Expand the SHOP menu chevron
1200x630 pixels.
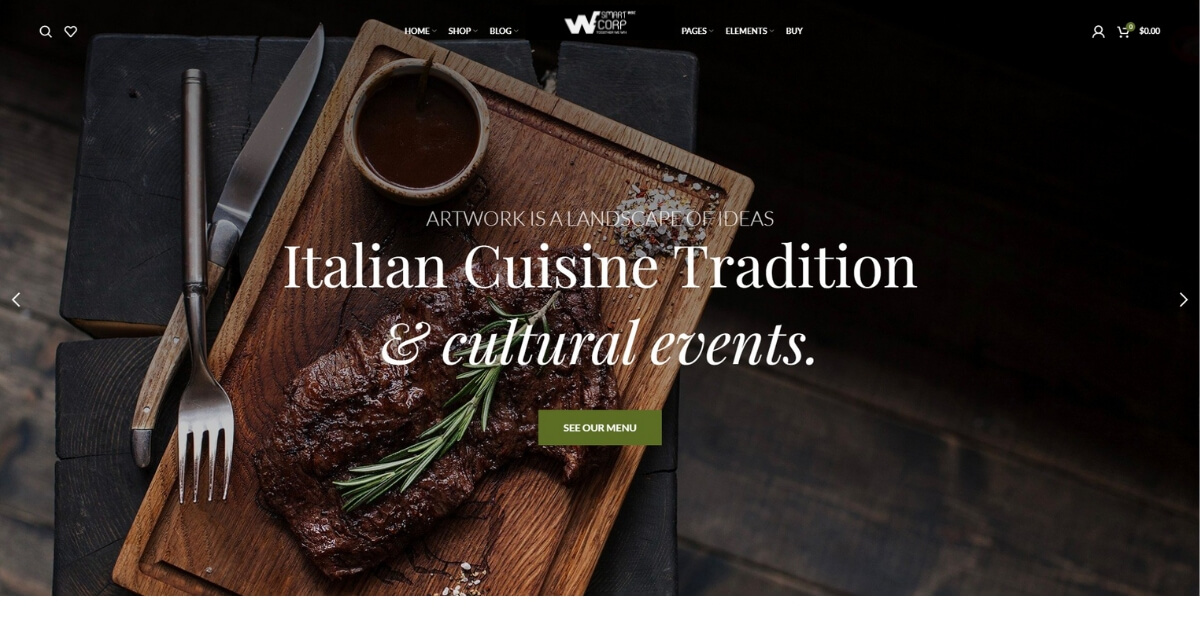coord(476,32)
